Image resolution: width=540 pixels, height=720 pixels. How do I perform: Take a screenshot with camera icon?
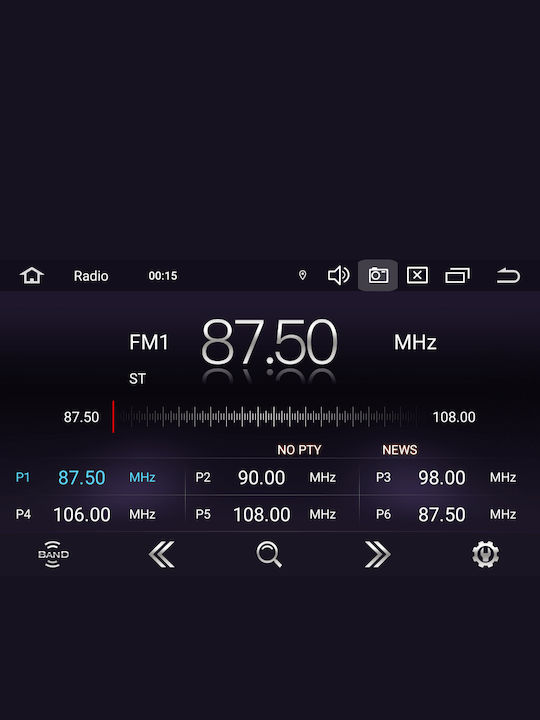[x=378, y=275]
